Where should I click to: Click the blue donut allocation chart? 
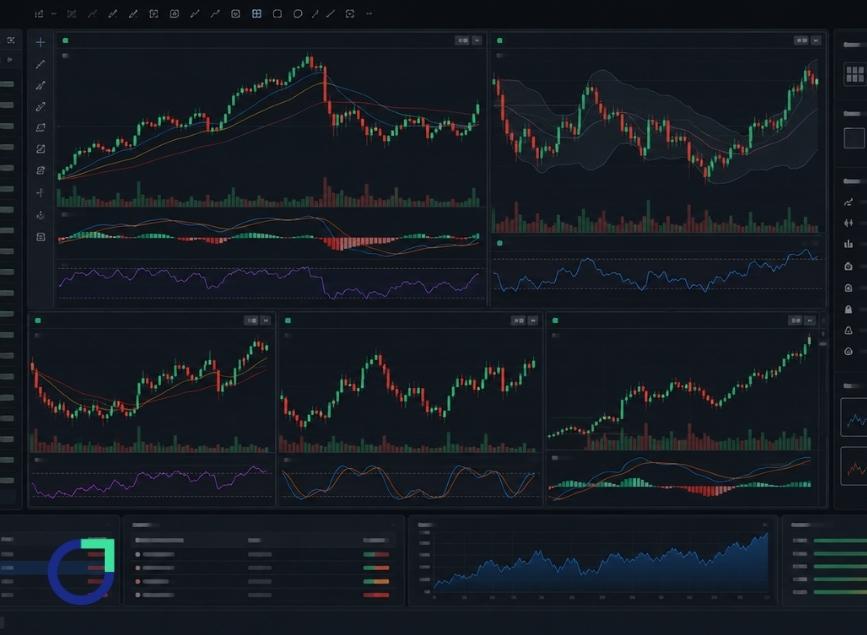point(82,571)
